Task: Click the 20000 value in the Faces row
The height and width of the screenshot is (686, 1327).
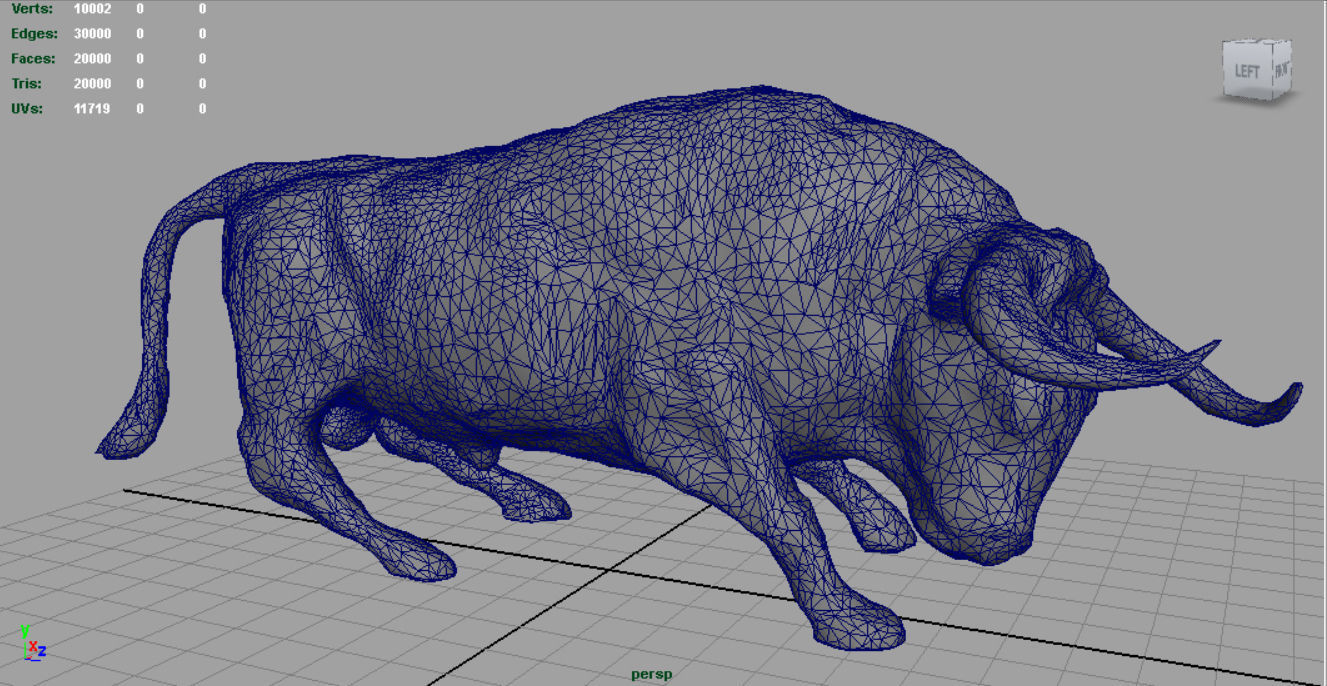Action: 92,59
